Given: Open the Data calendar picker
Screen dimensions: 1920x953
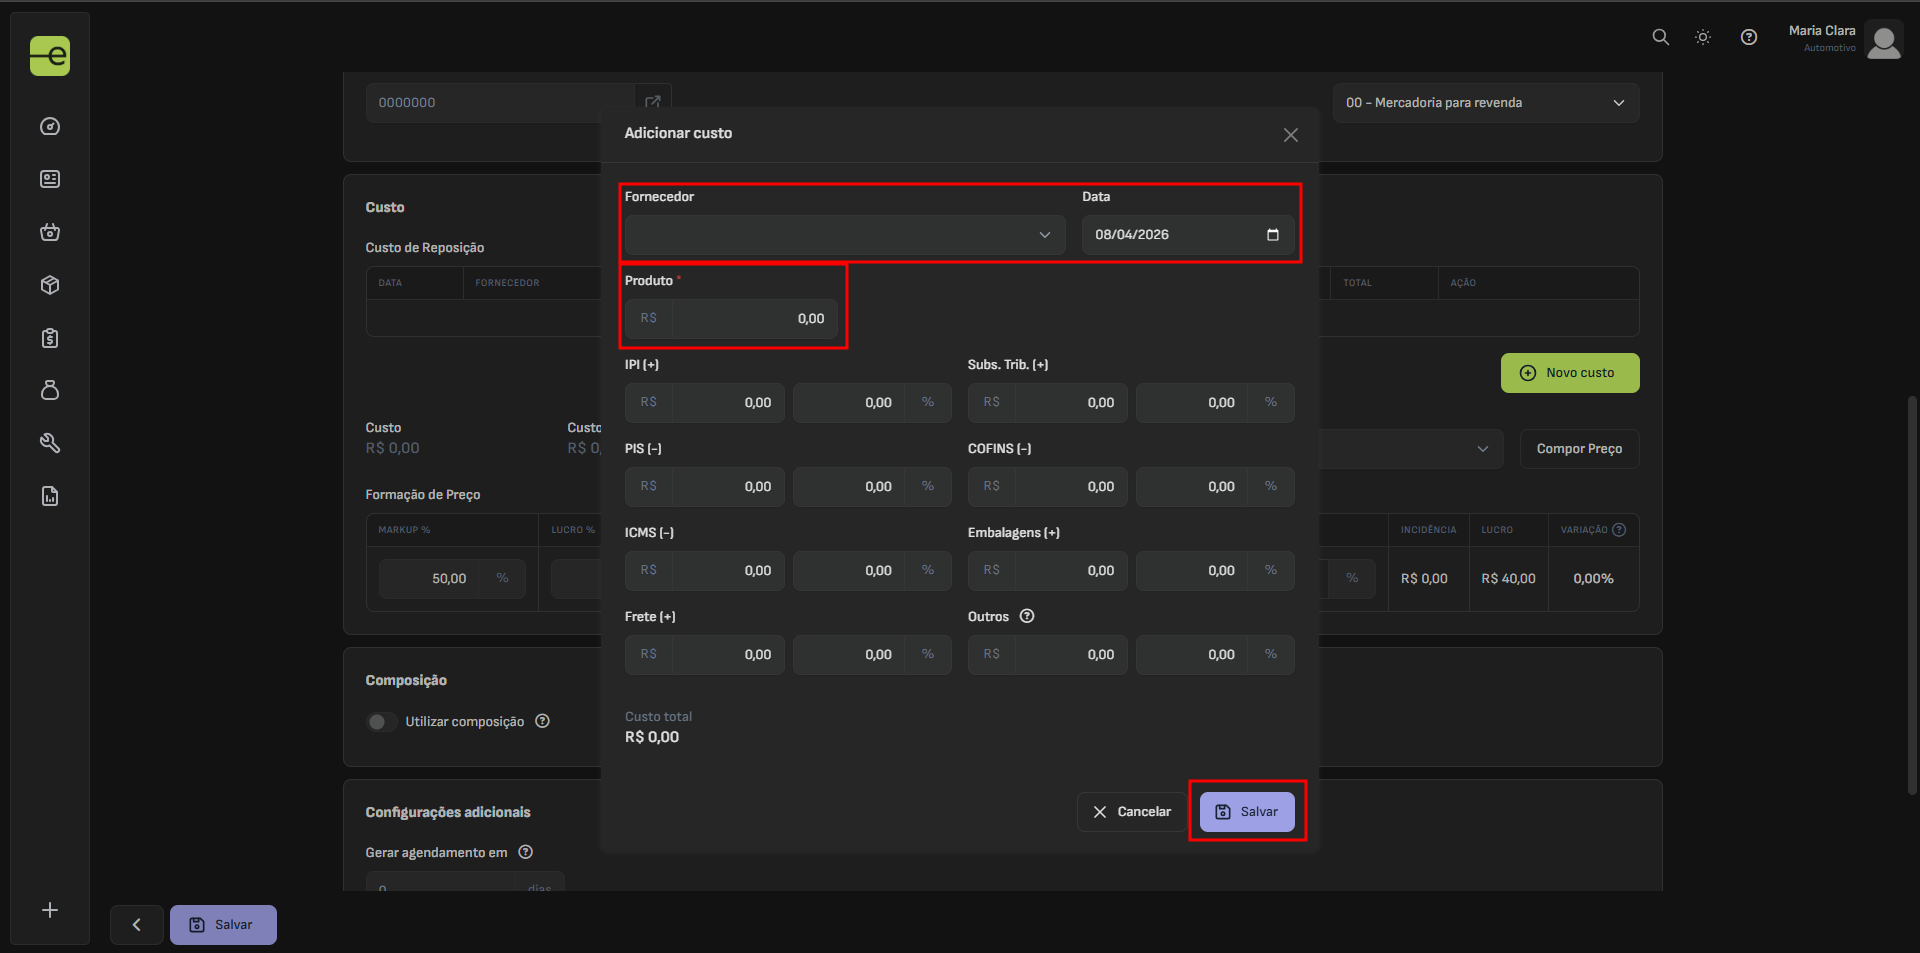Looking at the screenshot, I should click(x=1272, y=235).
